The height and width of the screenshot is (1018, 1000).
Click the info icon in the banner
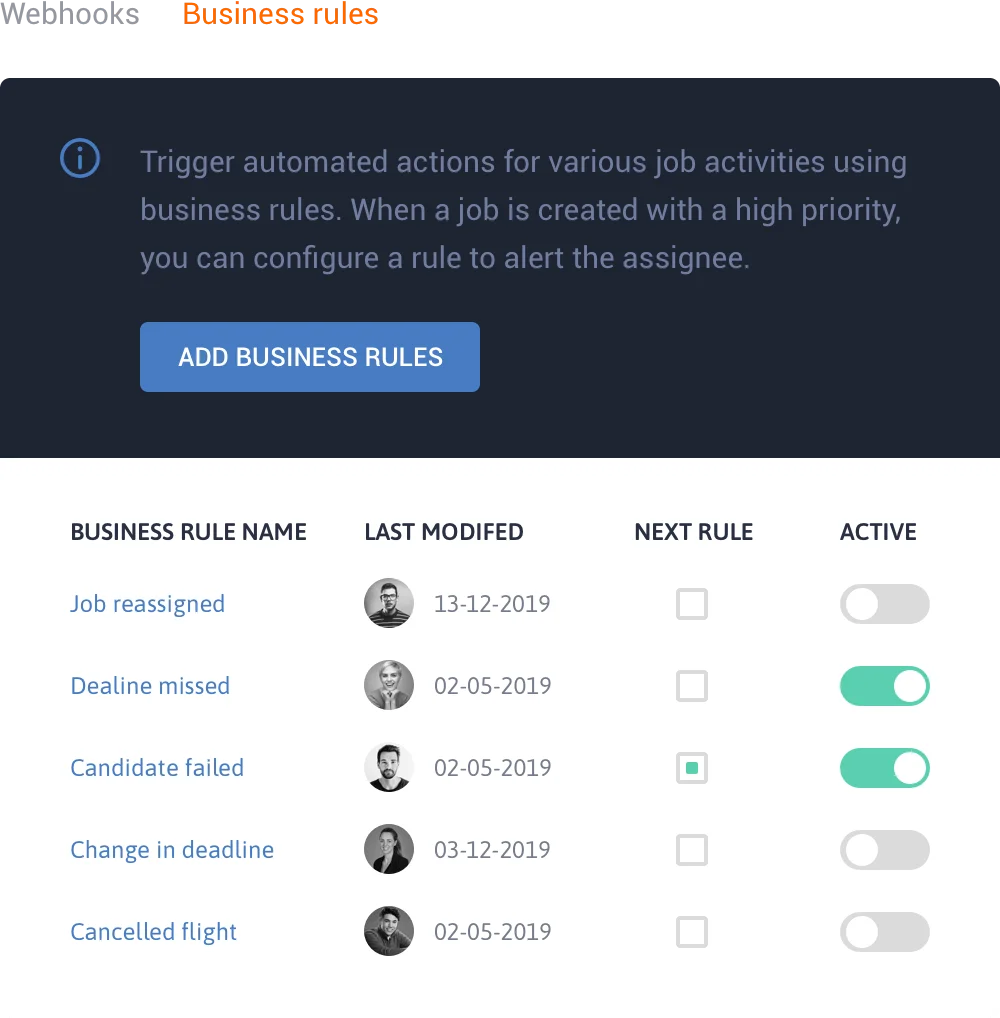point(80,158)
